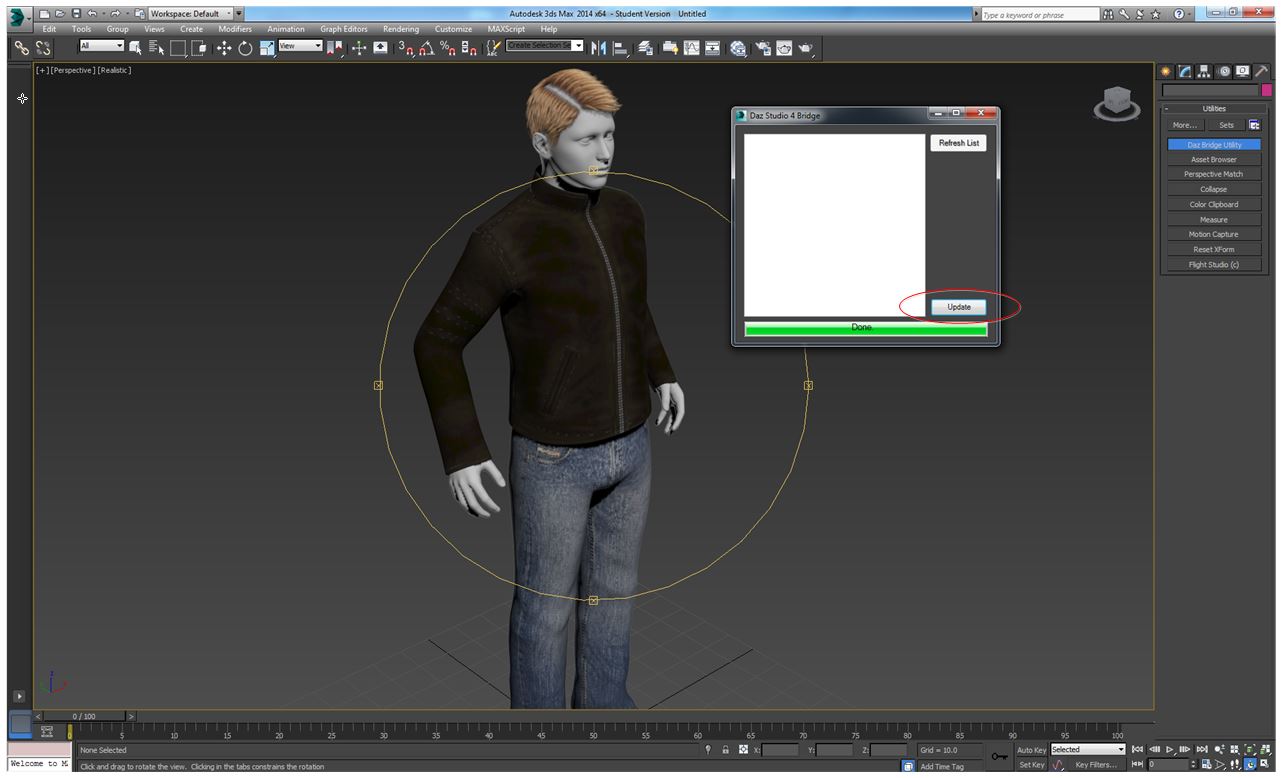Click the viewport [+] menu label
The image size is (1281, 778).
pyautogui.click(x=42, y=70)
